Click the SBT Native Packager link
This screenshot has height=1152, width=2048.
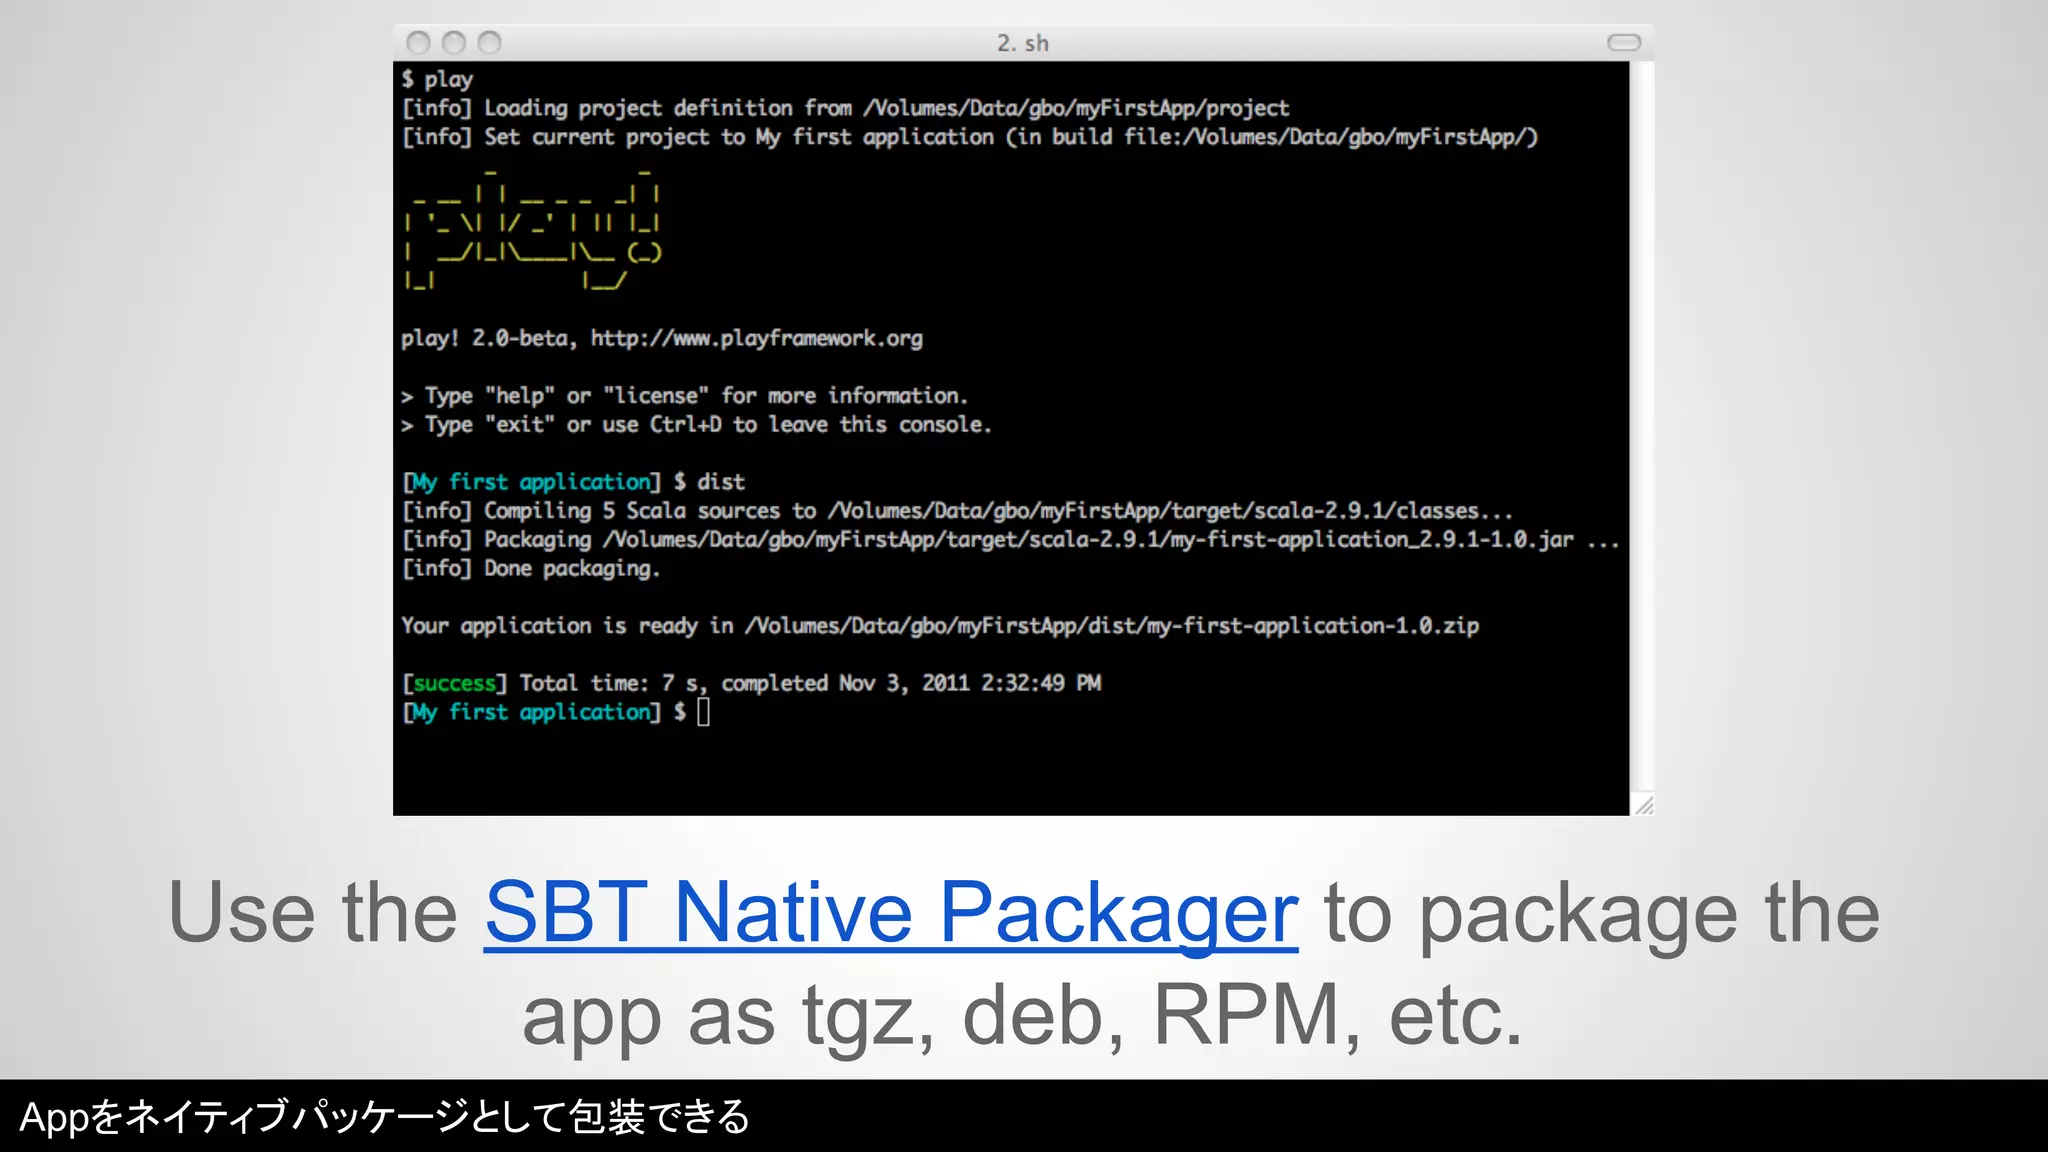pos(890,912)
